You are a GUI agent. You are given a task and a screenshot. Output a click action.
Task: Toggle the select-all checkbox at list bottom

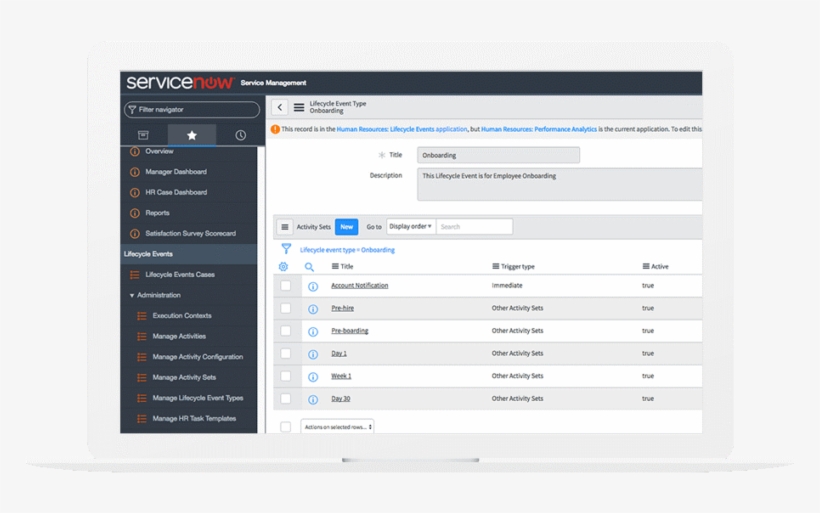[286, 427]
